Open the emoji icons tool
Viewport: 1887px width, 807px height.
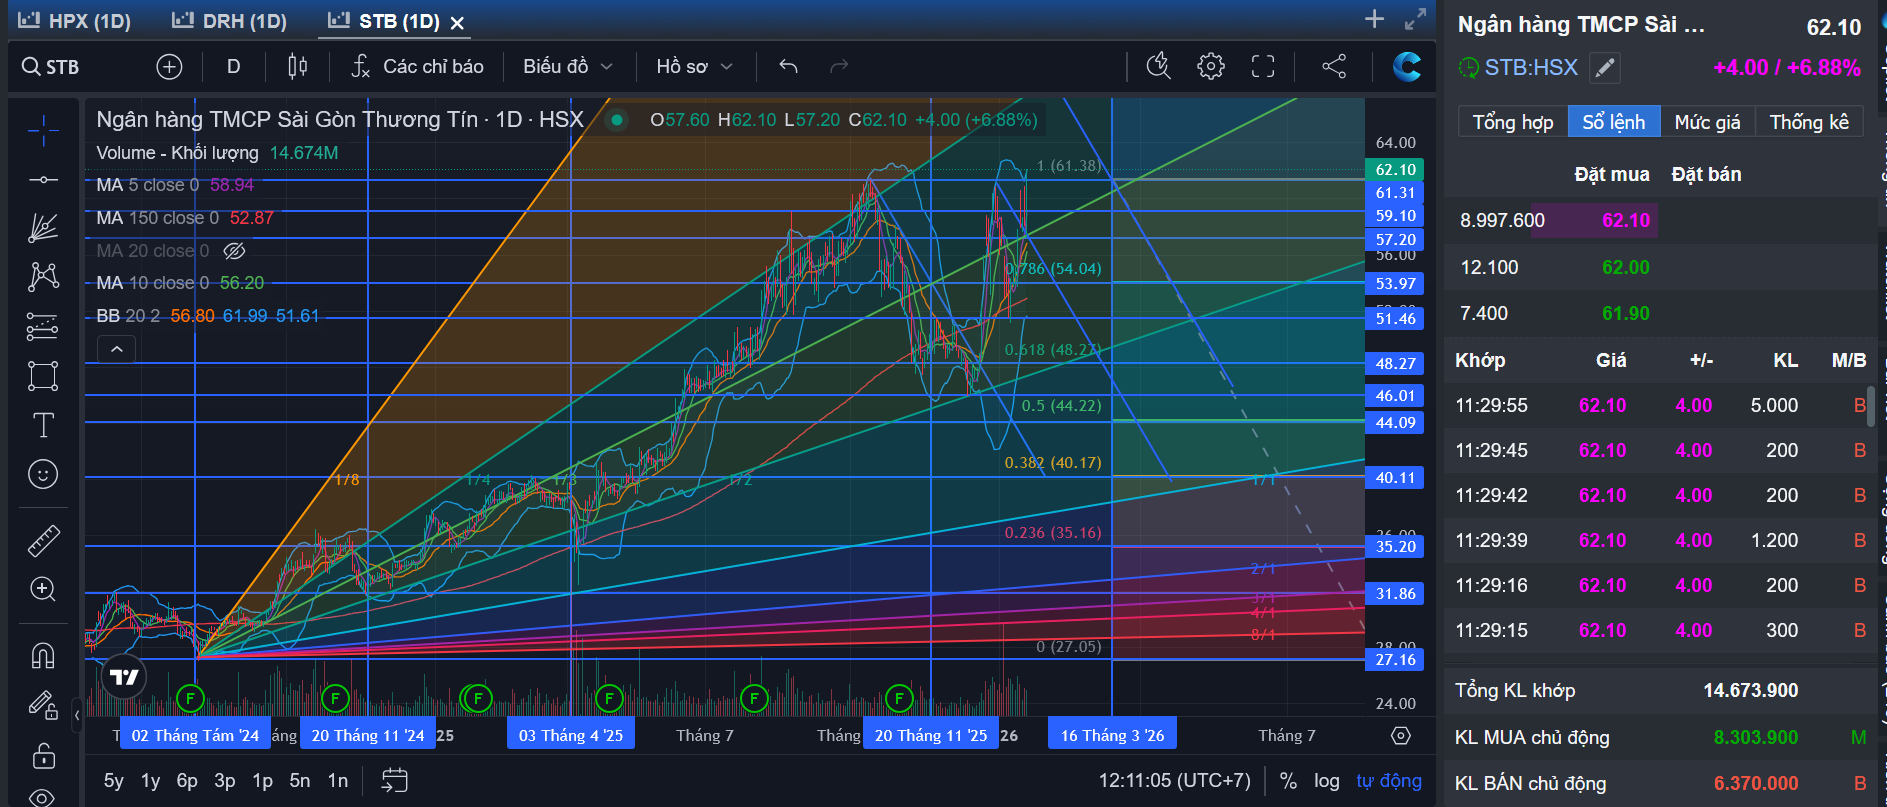pos(43,474)
